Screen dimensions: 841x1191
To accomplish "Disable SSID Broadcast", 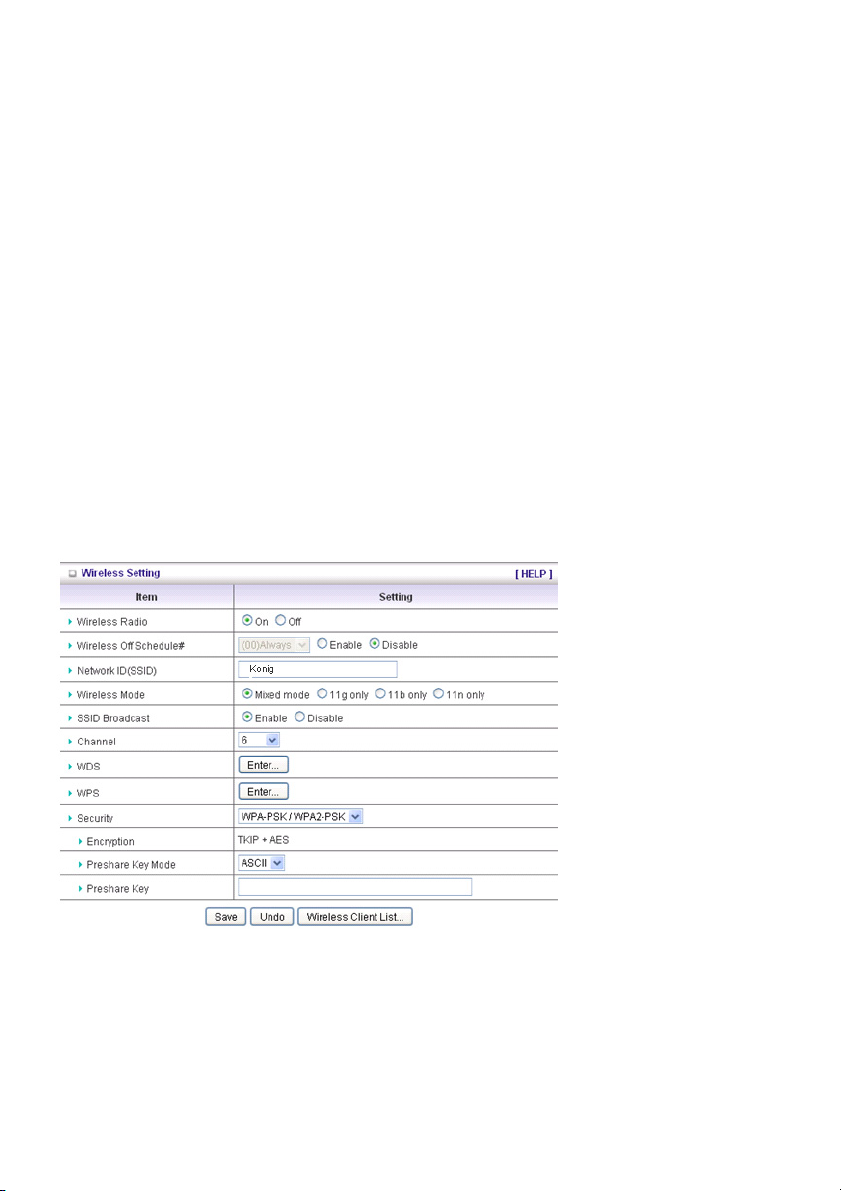I will pos(299,717).
